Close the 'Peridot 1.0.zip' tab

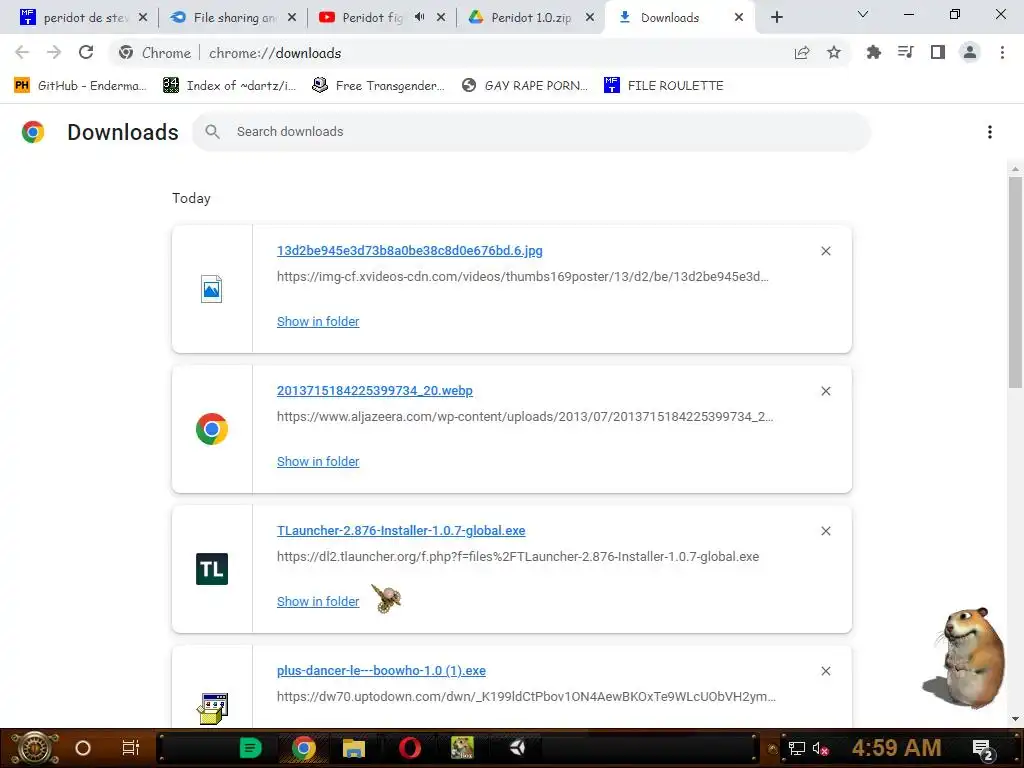coord(590,18)
